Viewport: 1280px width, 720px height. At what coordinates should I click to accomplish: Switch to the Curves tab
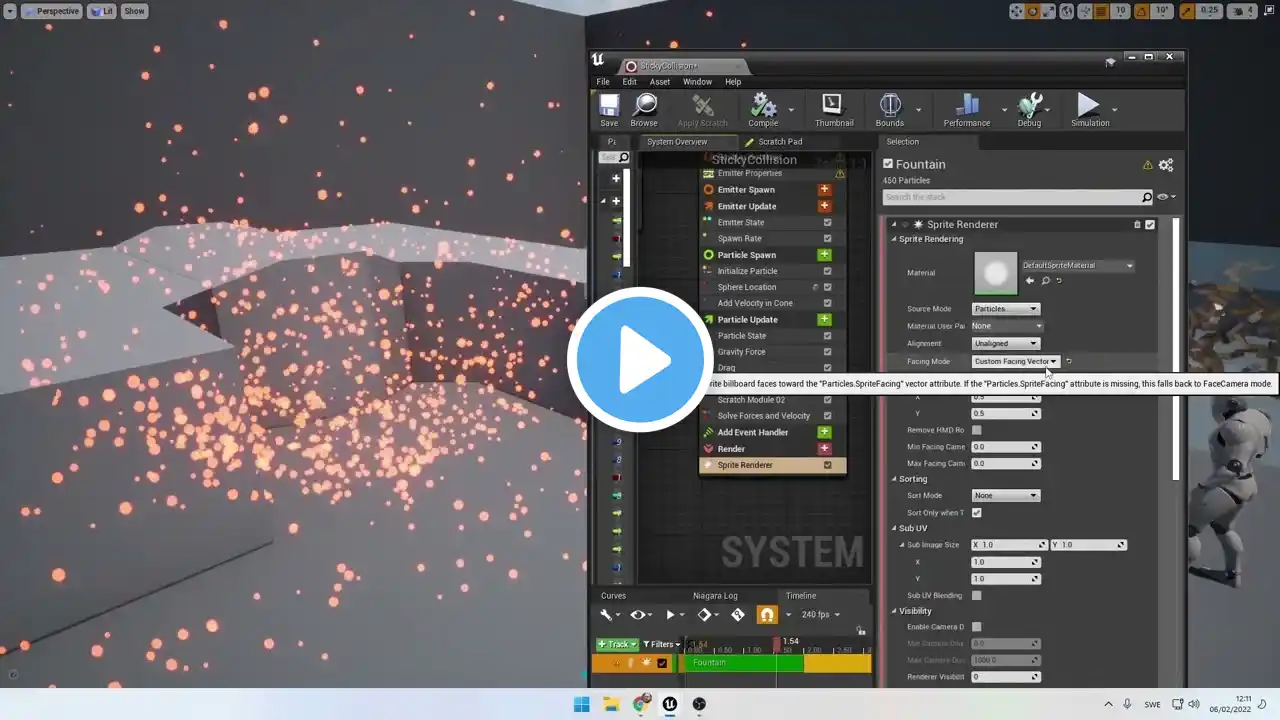[613, 596]
